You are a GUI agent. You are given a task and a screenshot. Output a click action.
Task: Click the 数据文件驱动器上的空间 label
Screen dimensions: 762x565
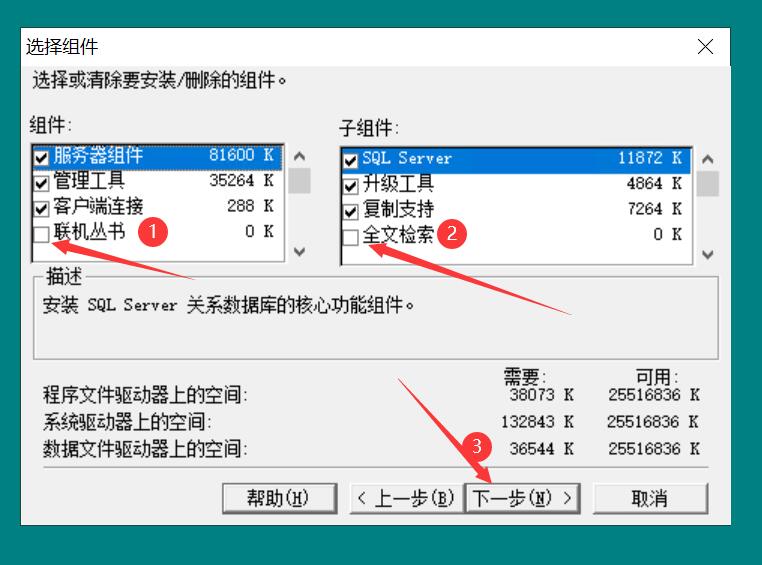[145, 448]
